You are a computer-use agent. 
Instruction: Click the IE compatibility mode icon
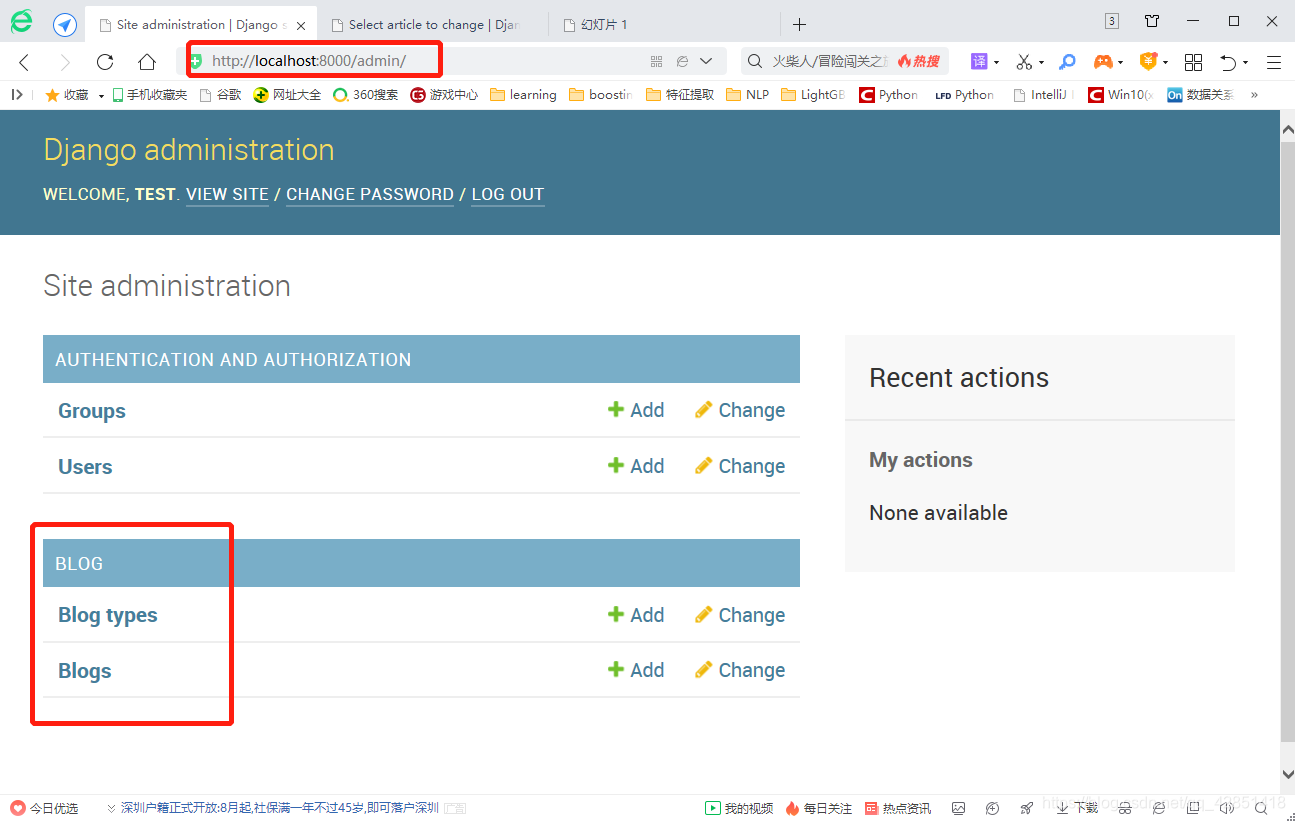[x=682, y=62]
